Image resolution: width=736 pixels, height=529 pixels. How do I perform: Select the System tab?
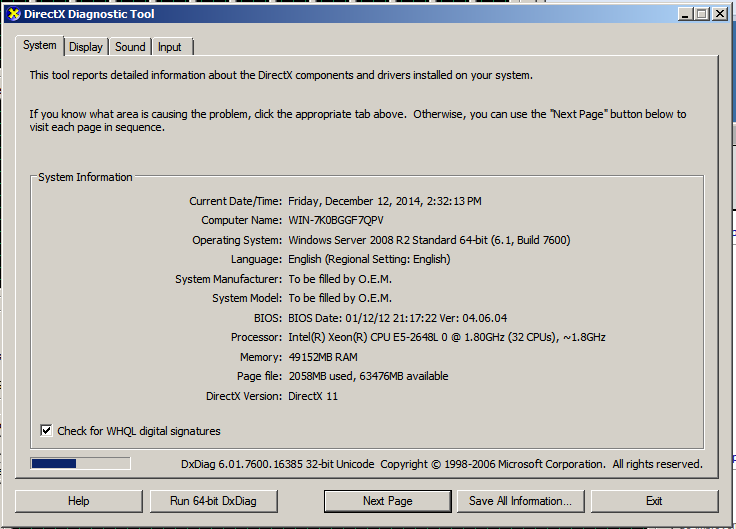pos(40,46)
